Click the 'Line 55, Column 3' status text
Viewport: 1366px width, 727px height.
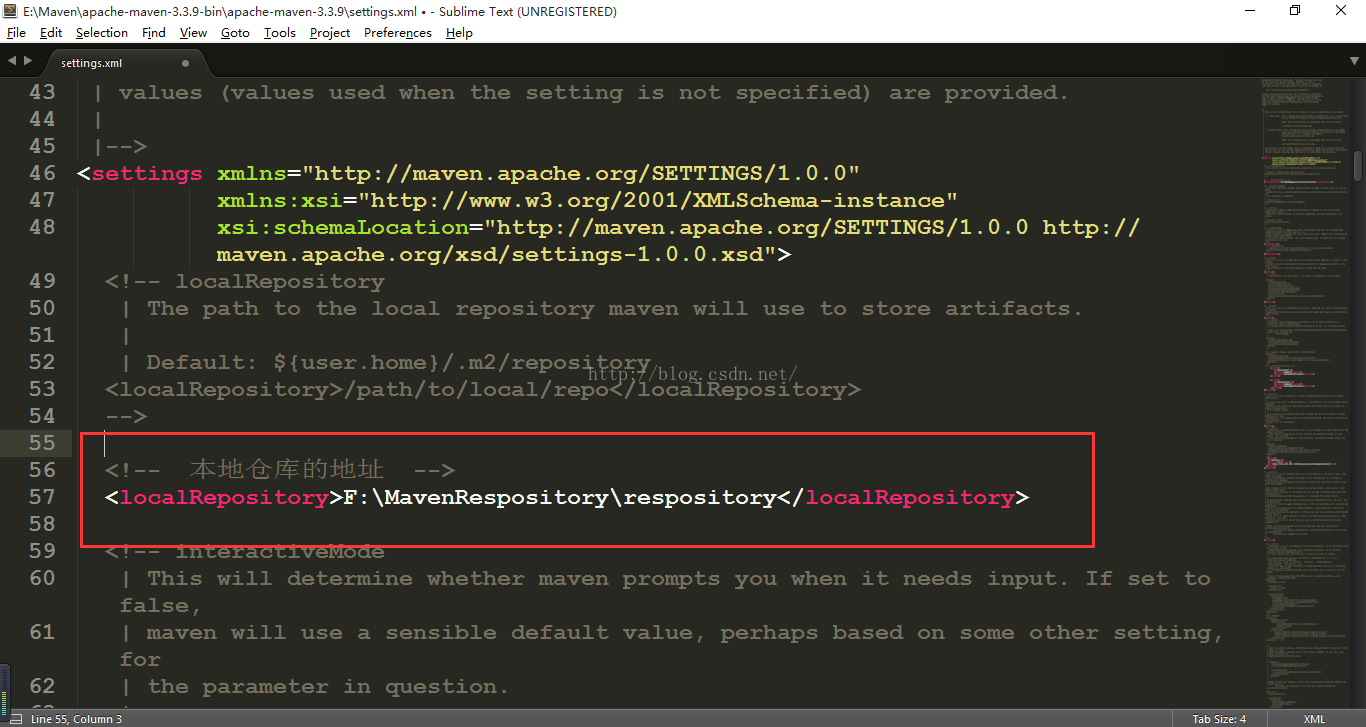[77, 718]
